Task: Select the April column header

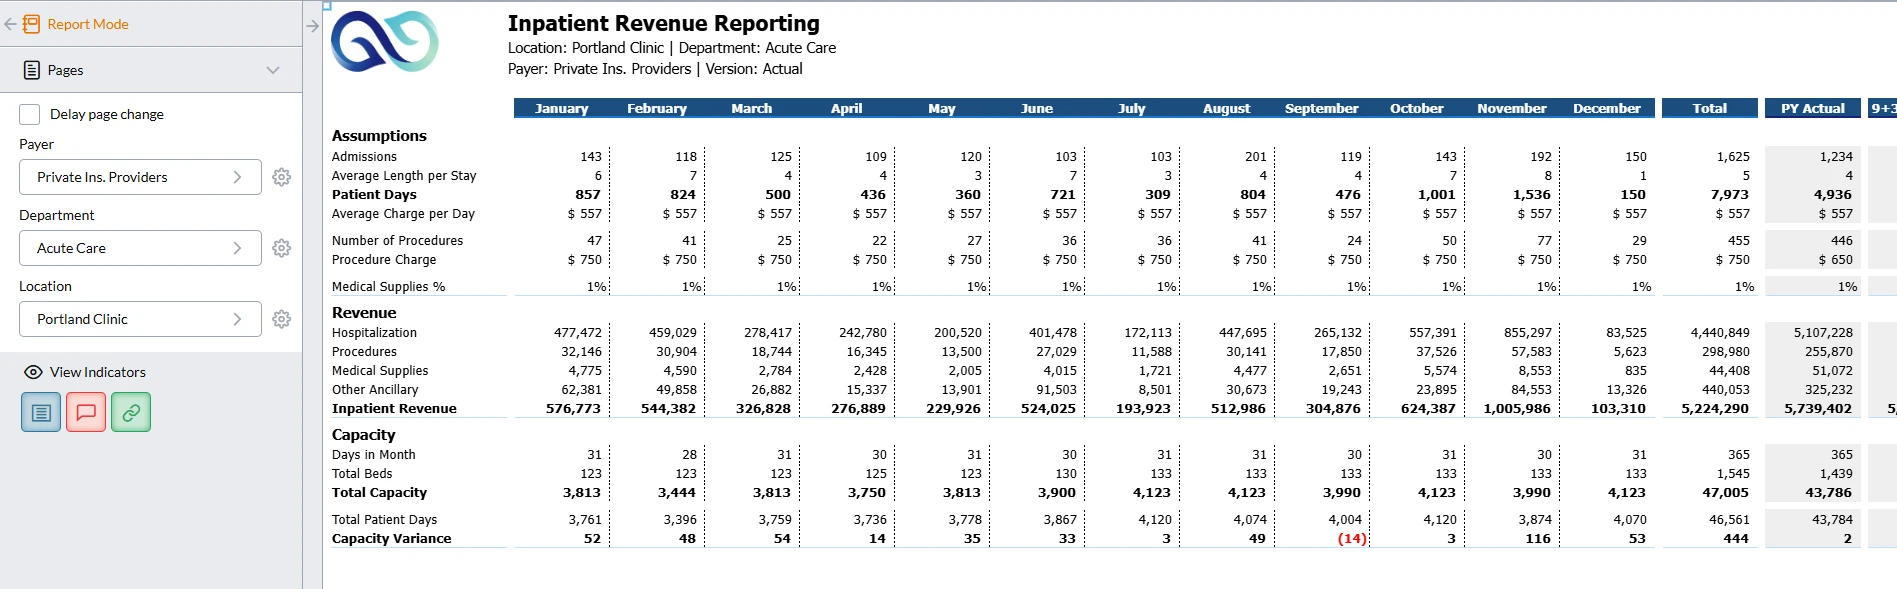Action: [x=846, y=108]
